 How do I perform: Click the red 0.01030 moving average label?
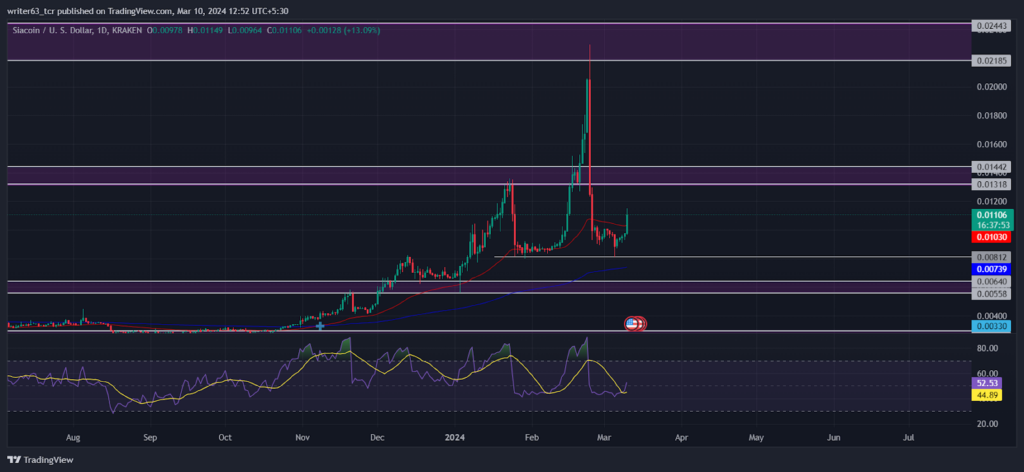[x=991, y=236]
